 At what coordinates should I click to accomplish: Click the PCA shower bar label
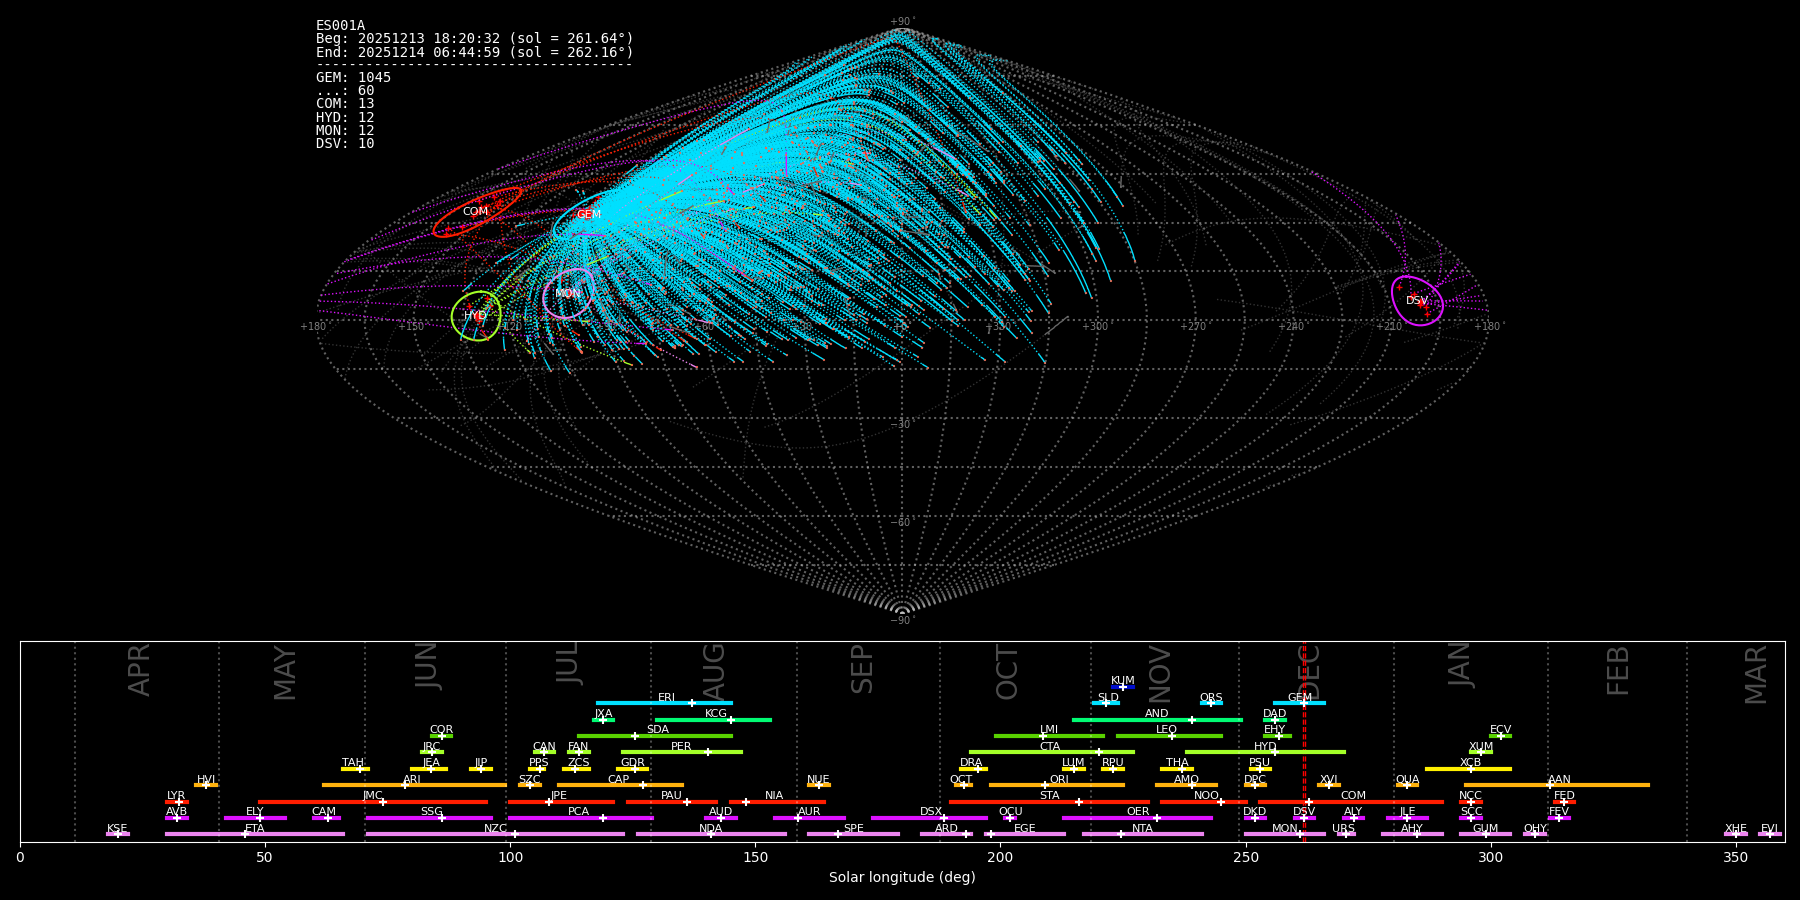579,812
